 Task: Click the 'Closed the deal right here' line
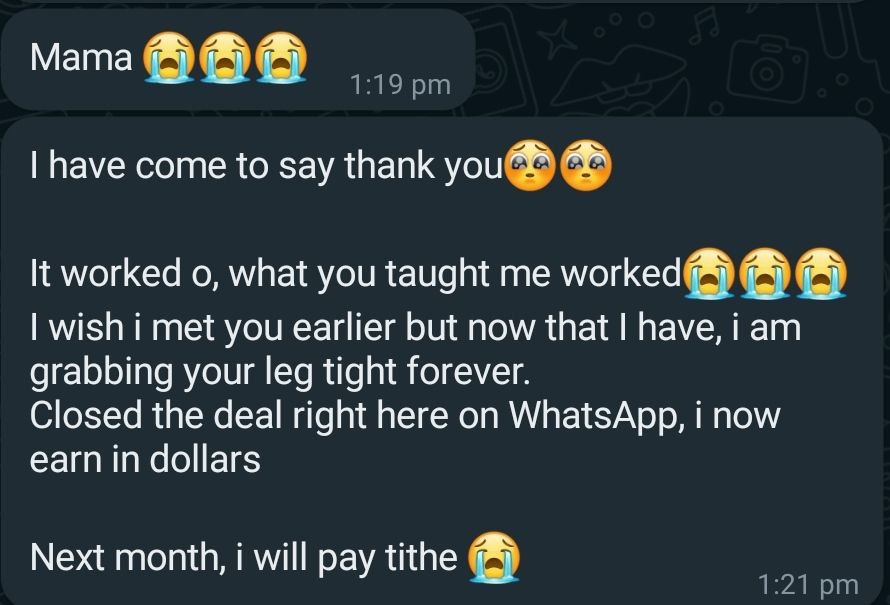405,416
